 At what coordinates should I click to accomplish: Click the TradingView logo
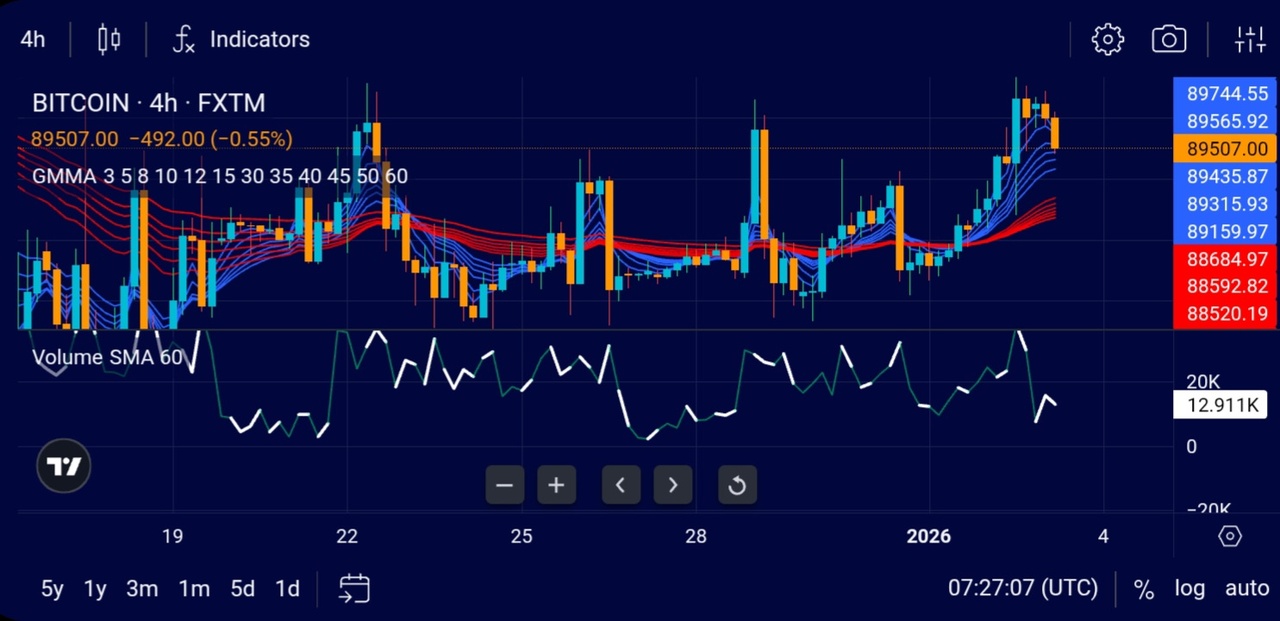click(x=64, y=466)
